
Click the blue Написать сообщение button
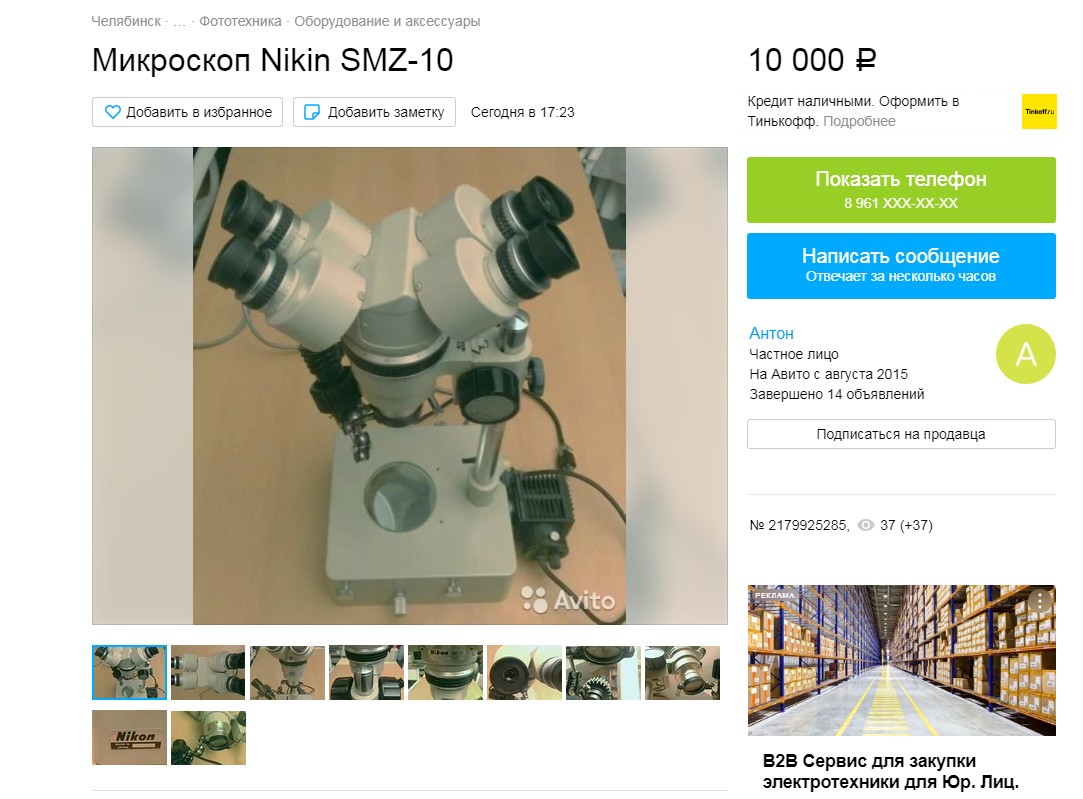click(x=901, y=266)
